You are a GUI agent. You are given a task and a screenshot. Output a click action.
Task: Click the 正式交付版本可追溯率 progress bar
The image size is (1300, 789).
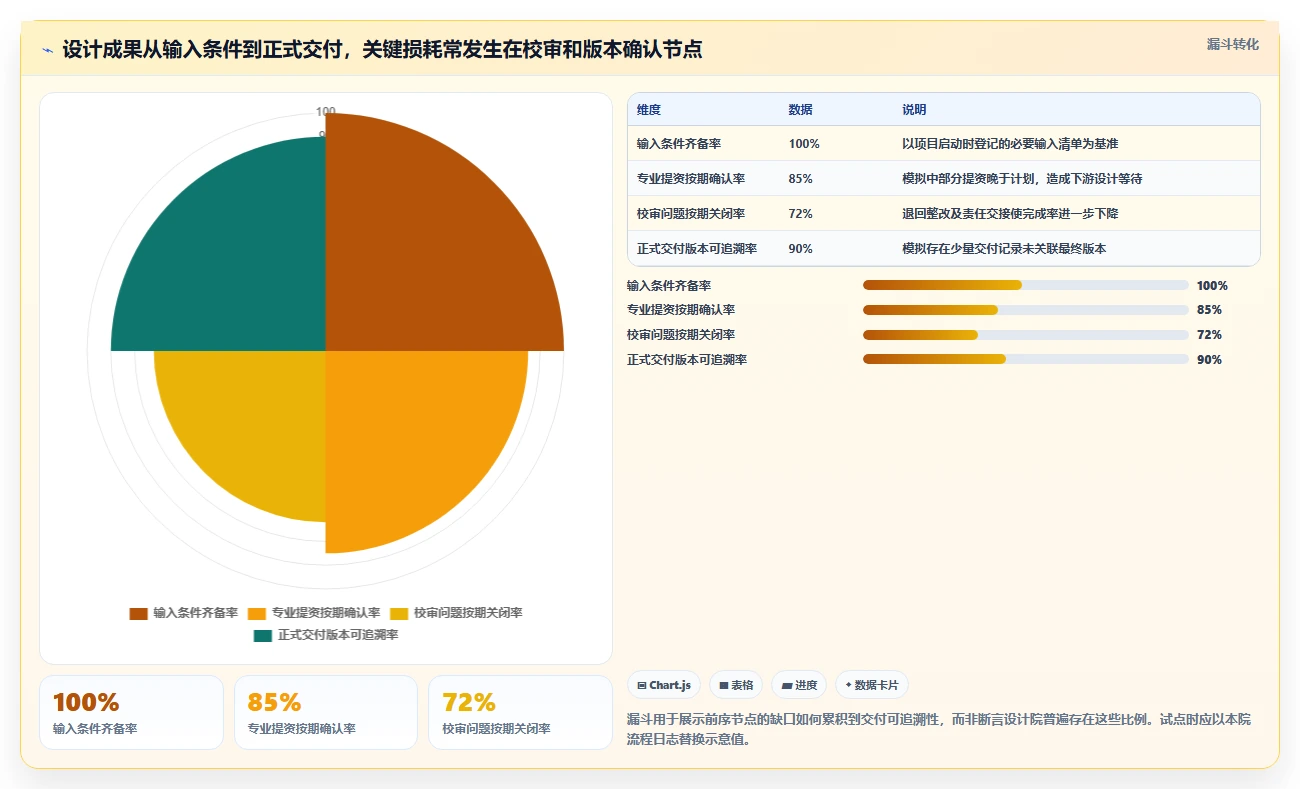1026,360
